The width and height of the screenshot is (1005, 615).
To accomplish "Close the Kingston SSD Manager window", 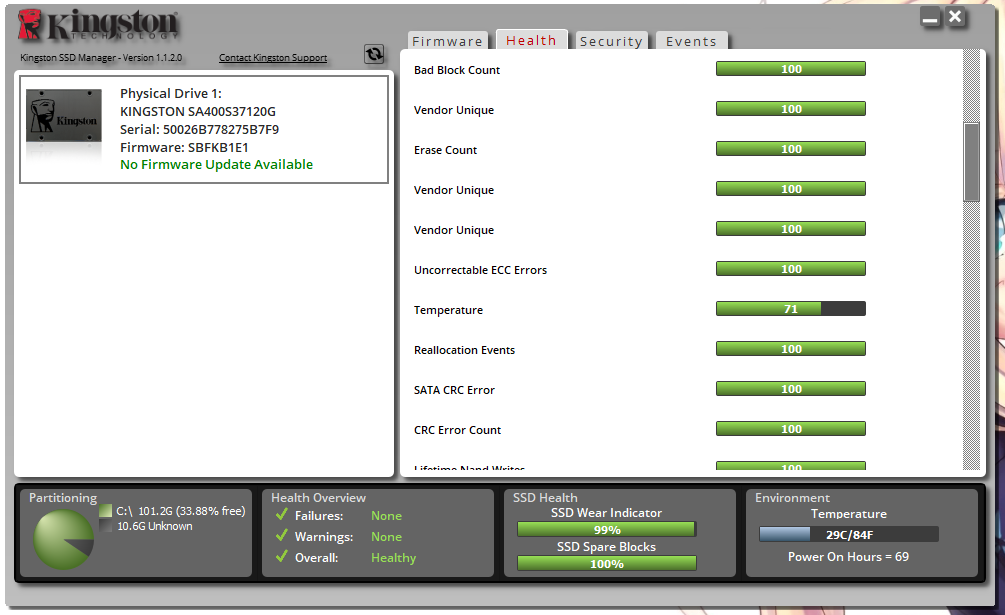I will 955,17.
